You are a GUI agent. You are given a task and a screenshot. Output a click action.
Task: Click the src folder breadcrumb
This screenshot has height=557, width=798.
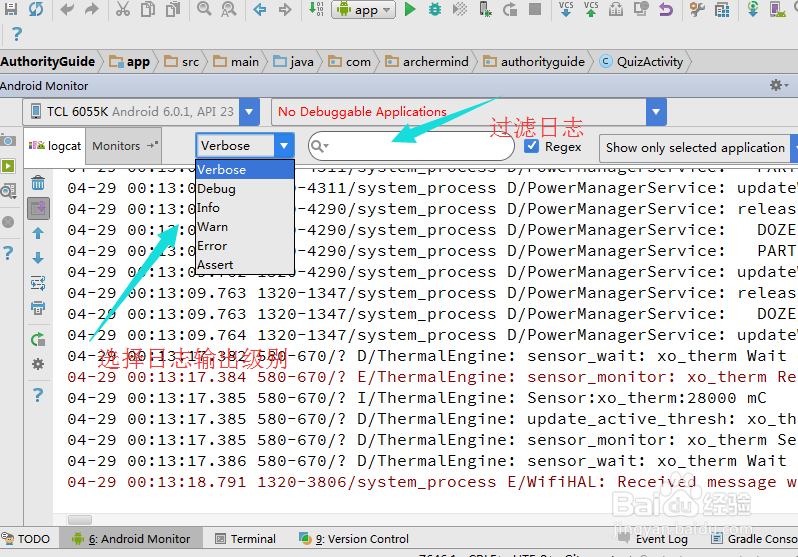click(x=182, y=62)
